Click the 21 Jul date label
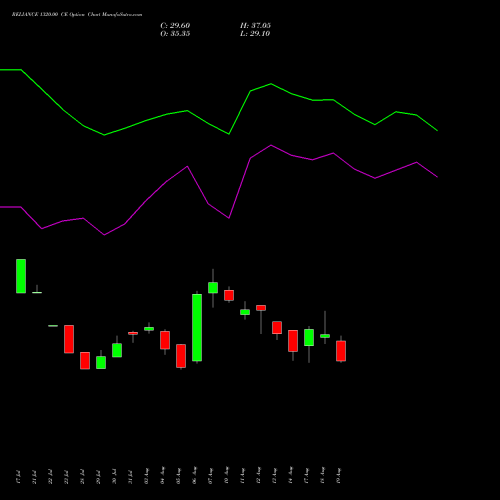Screen dimensions: 500x500 [x=34, y=477]
